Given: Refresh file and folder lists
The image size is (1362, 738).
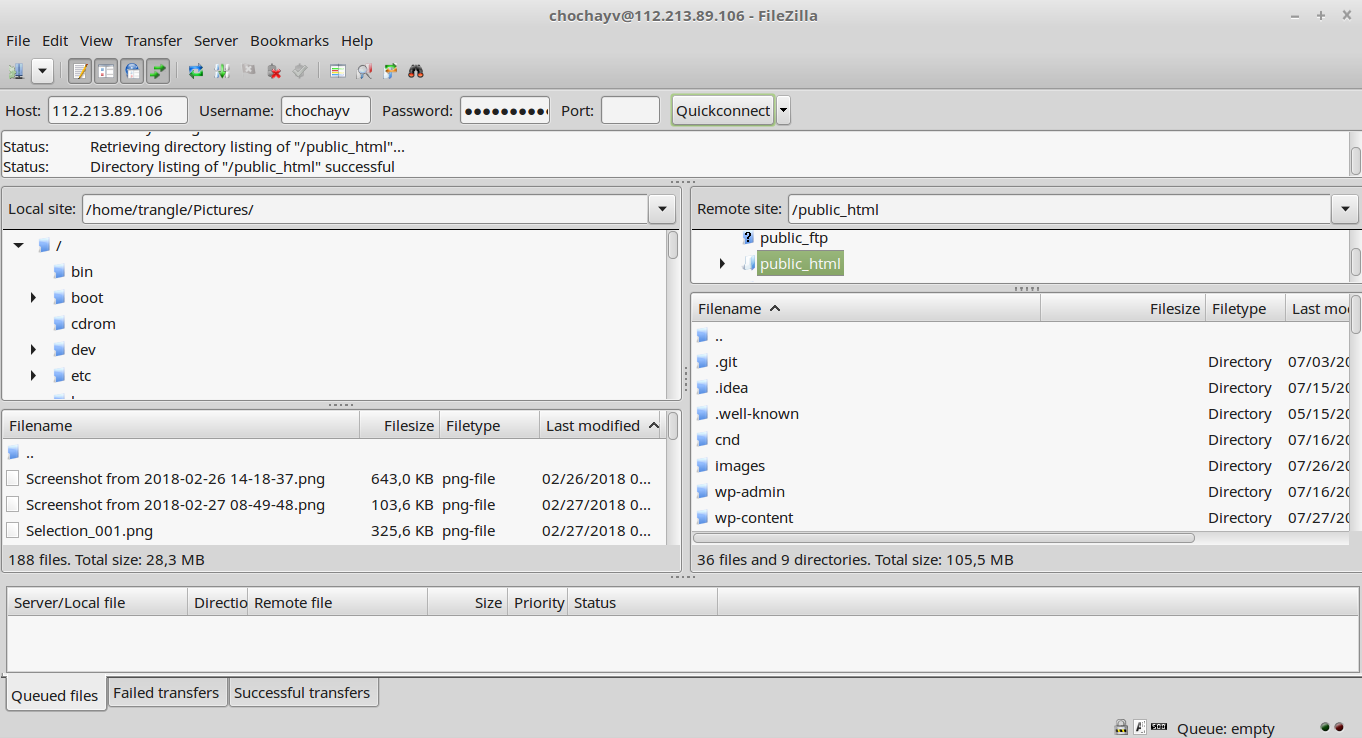Looking at the screenshot, I should click(196, 71).
